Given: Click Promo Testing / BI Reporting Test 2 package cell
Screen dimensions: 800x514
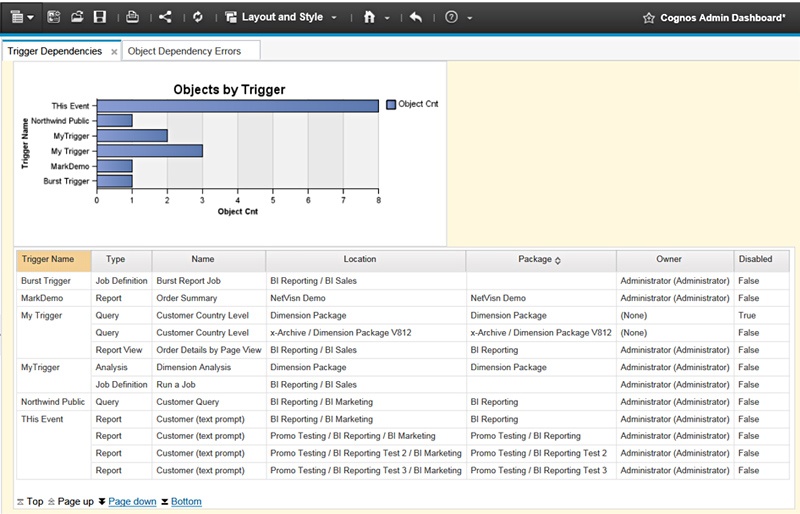Looking at the screenshot, I should (x=539, y=453).
